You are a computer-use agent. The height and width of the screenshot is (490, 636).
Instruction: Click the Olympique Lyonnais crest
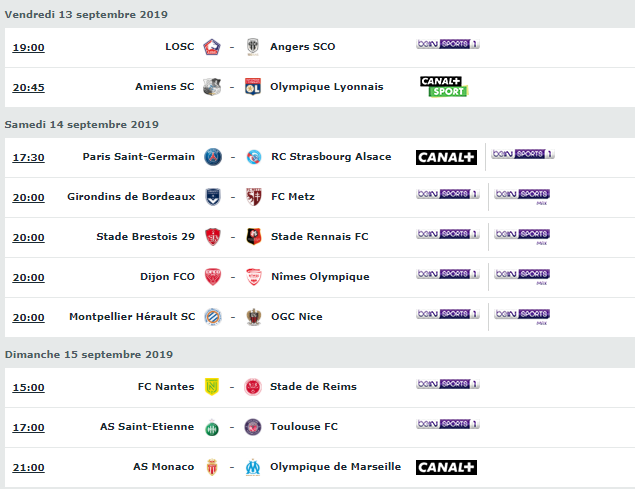(x=253, y=87)
